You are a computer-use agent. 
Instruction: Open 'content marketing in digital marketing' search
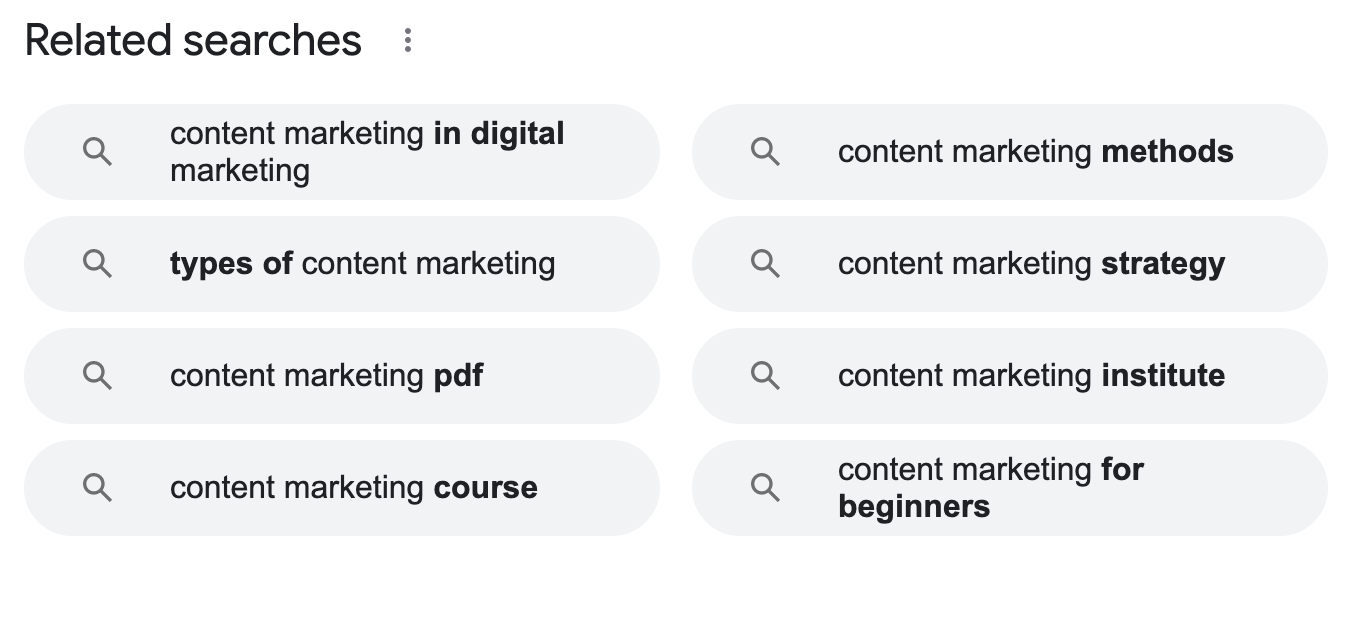(x=342, y=152)
